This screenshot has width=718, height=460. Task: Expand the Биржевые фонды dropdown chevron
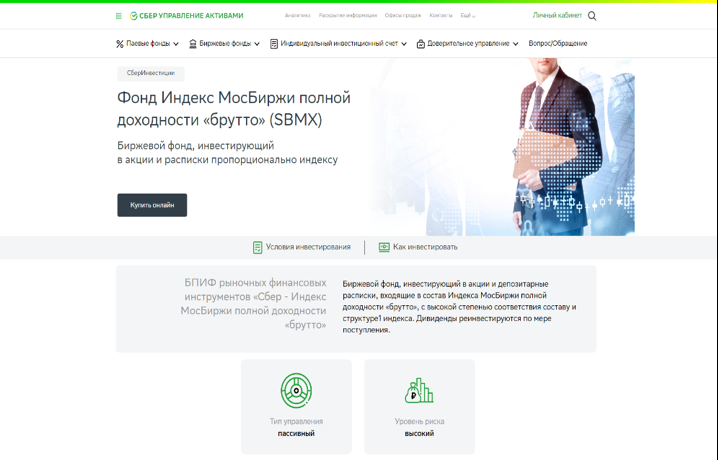(x=257, y=44)
